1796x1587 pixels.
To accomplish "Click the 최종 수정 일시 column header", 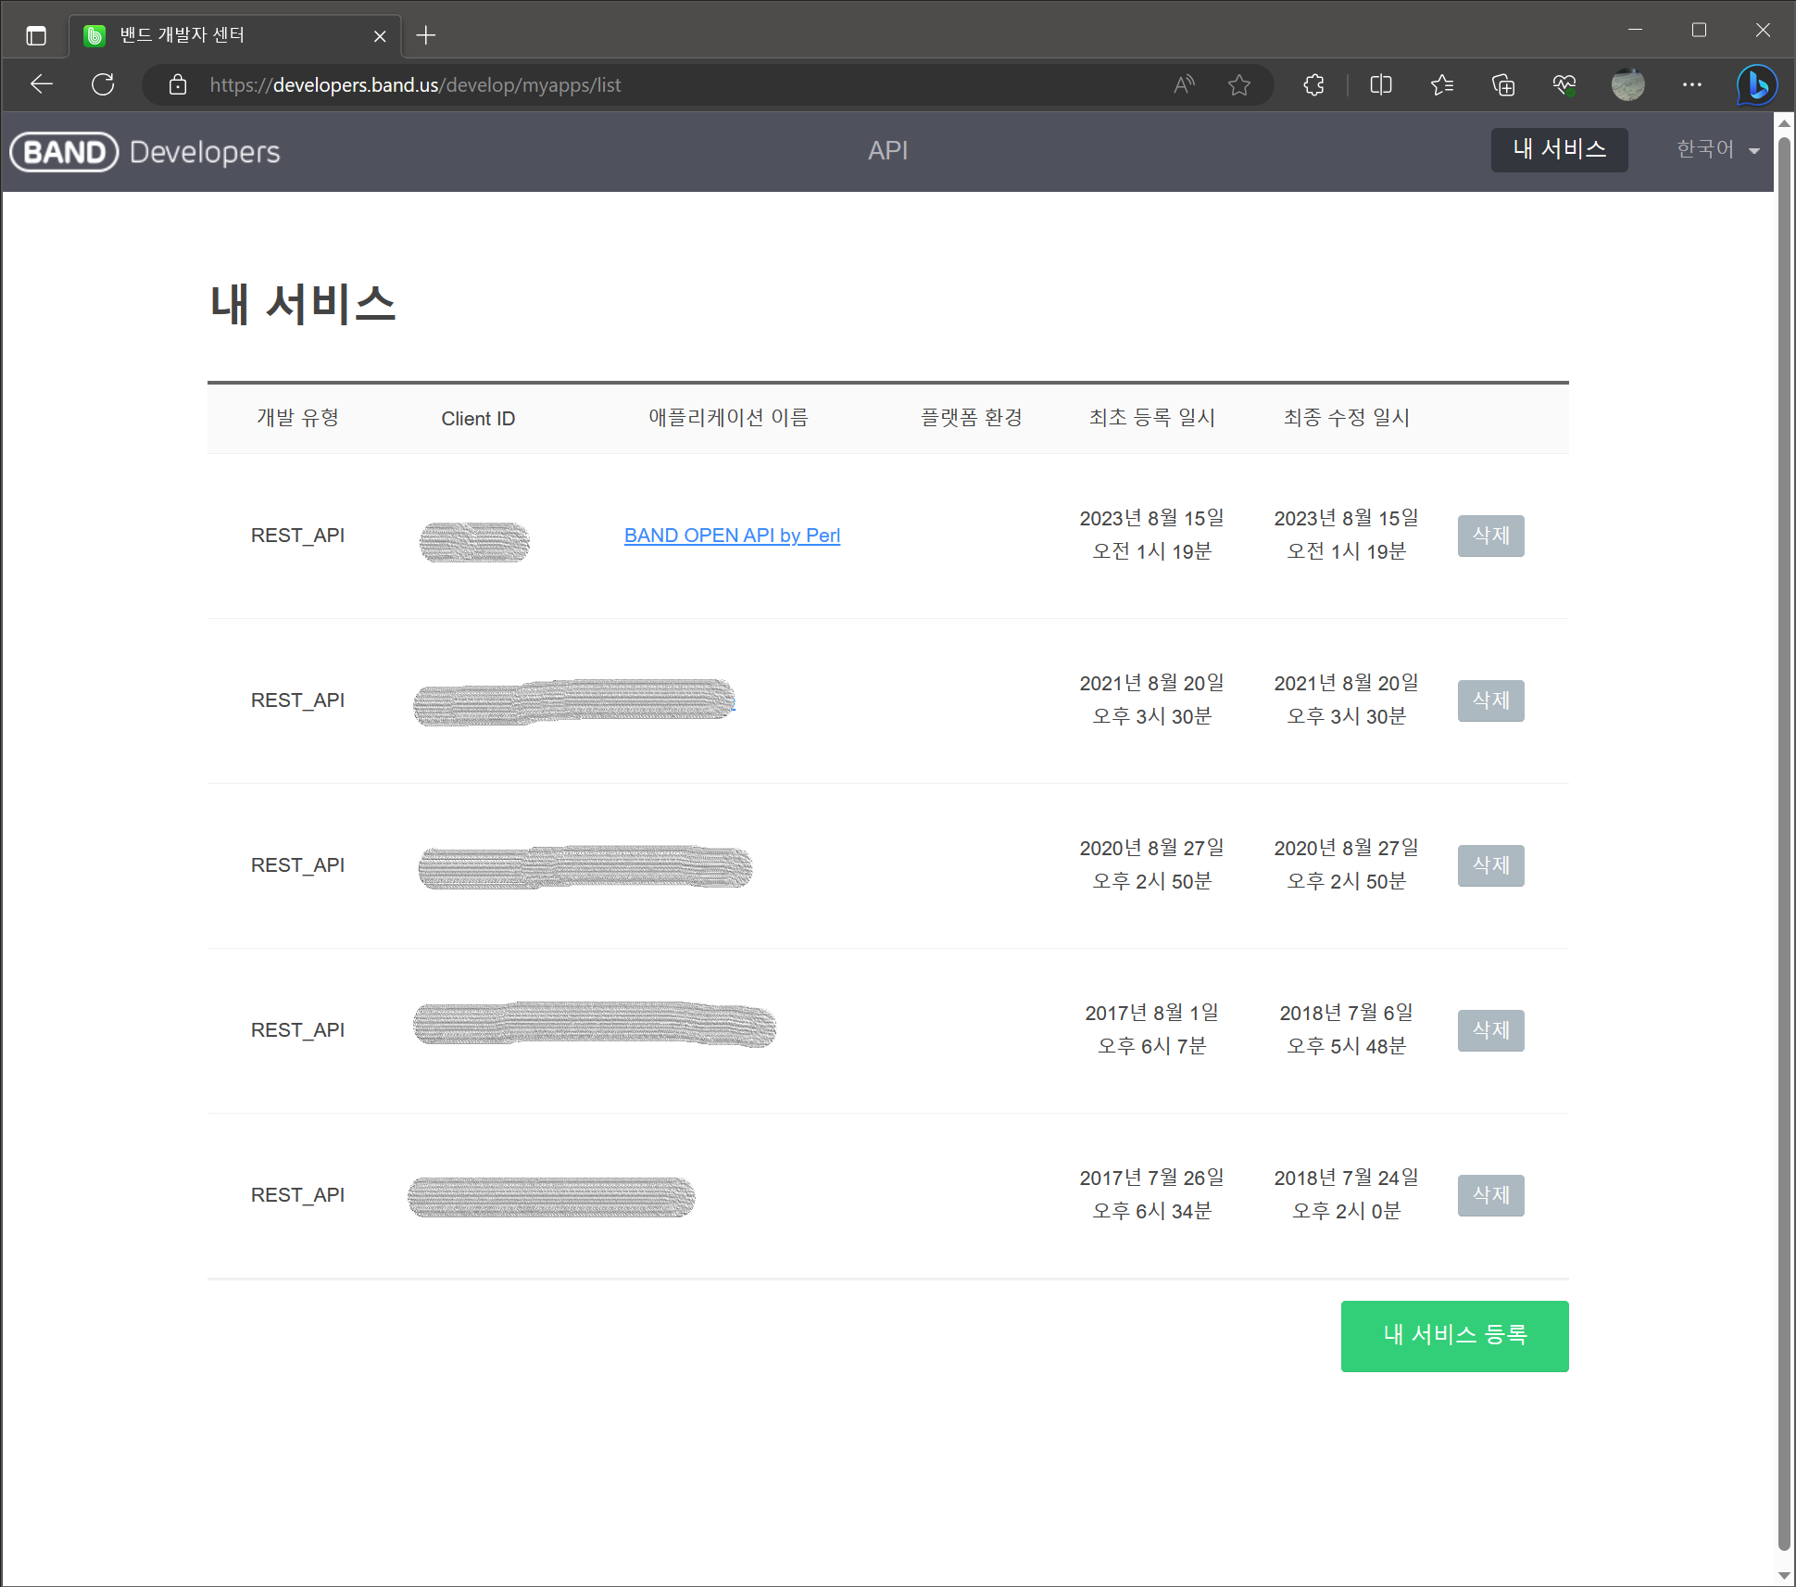I will 1346,418.
